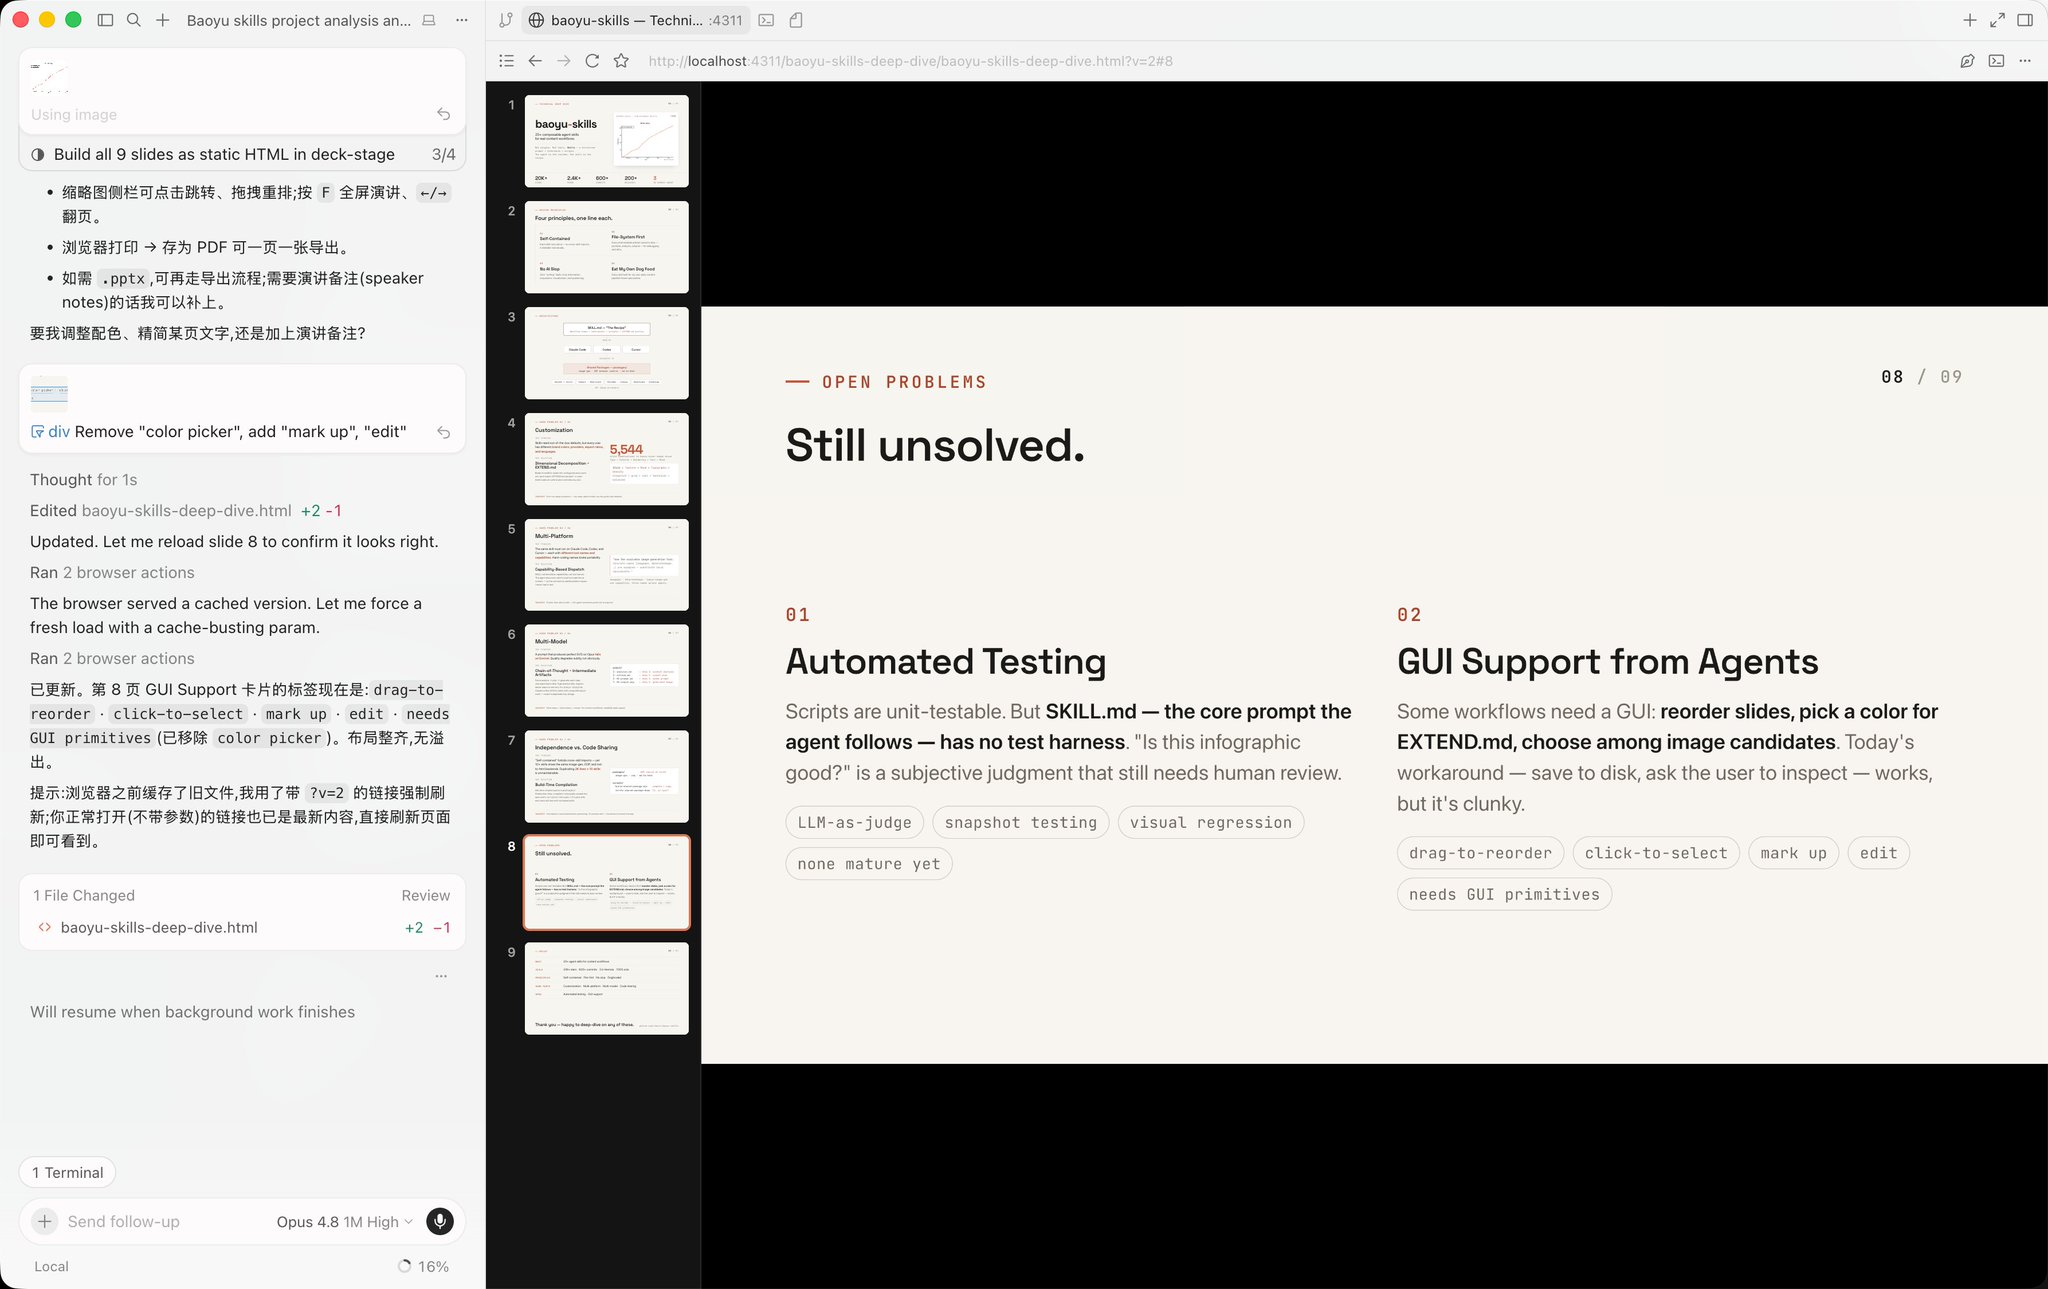Go back in browser preview
Image resolution: width=2048 pixels, height=1289 pixels.
pyautogui.click(x=535, y=61)
